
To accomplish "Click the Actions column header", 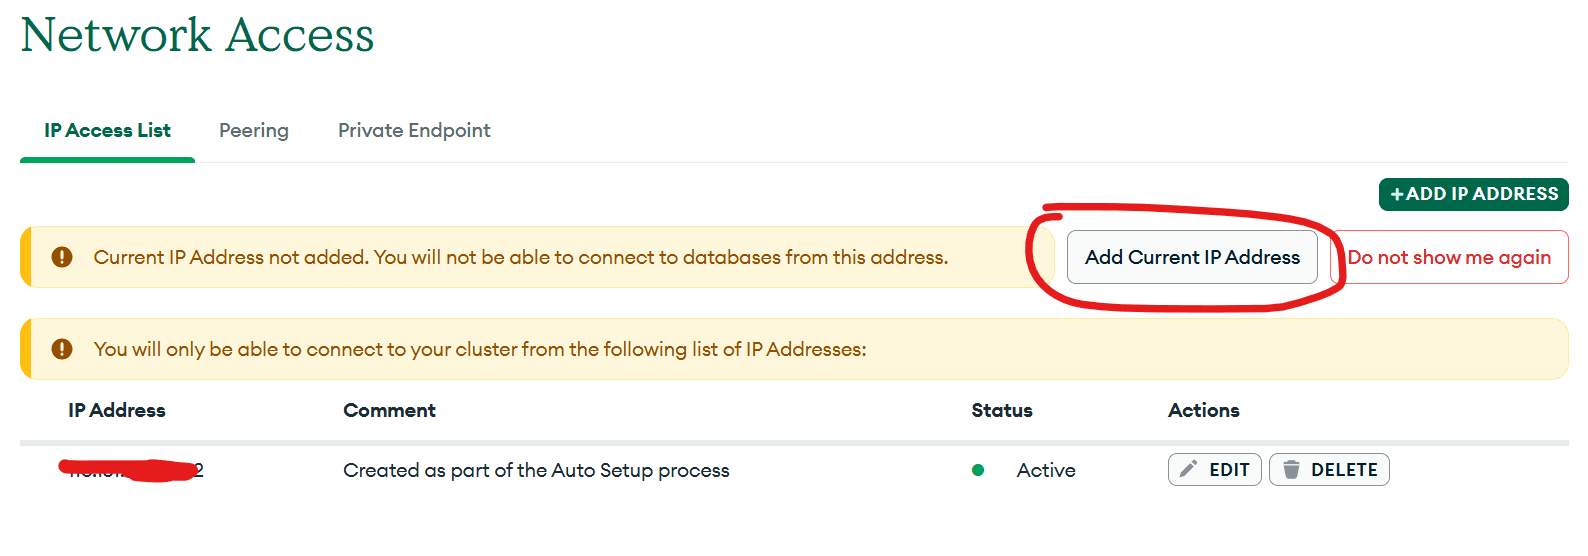I will [x=1204, y=410].
